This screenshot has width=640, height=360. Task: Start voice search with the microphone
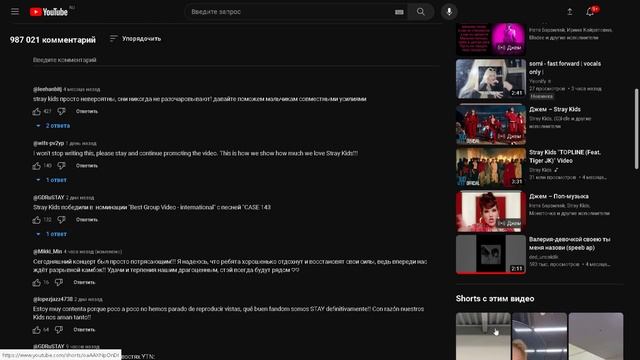[x=449, y=12]
